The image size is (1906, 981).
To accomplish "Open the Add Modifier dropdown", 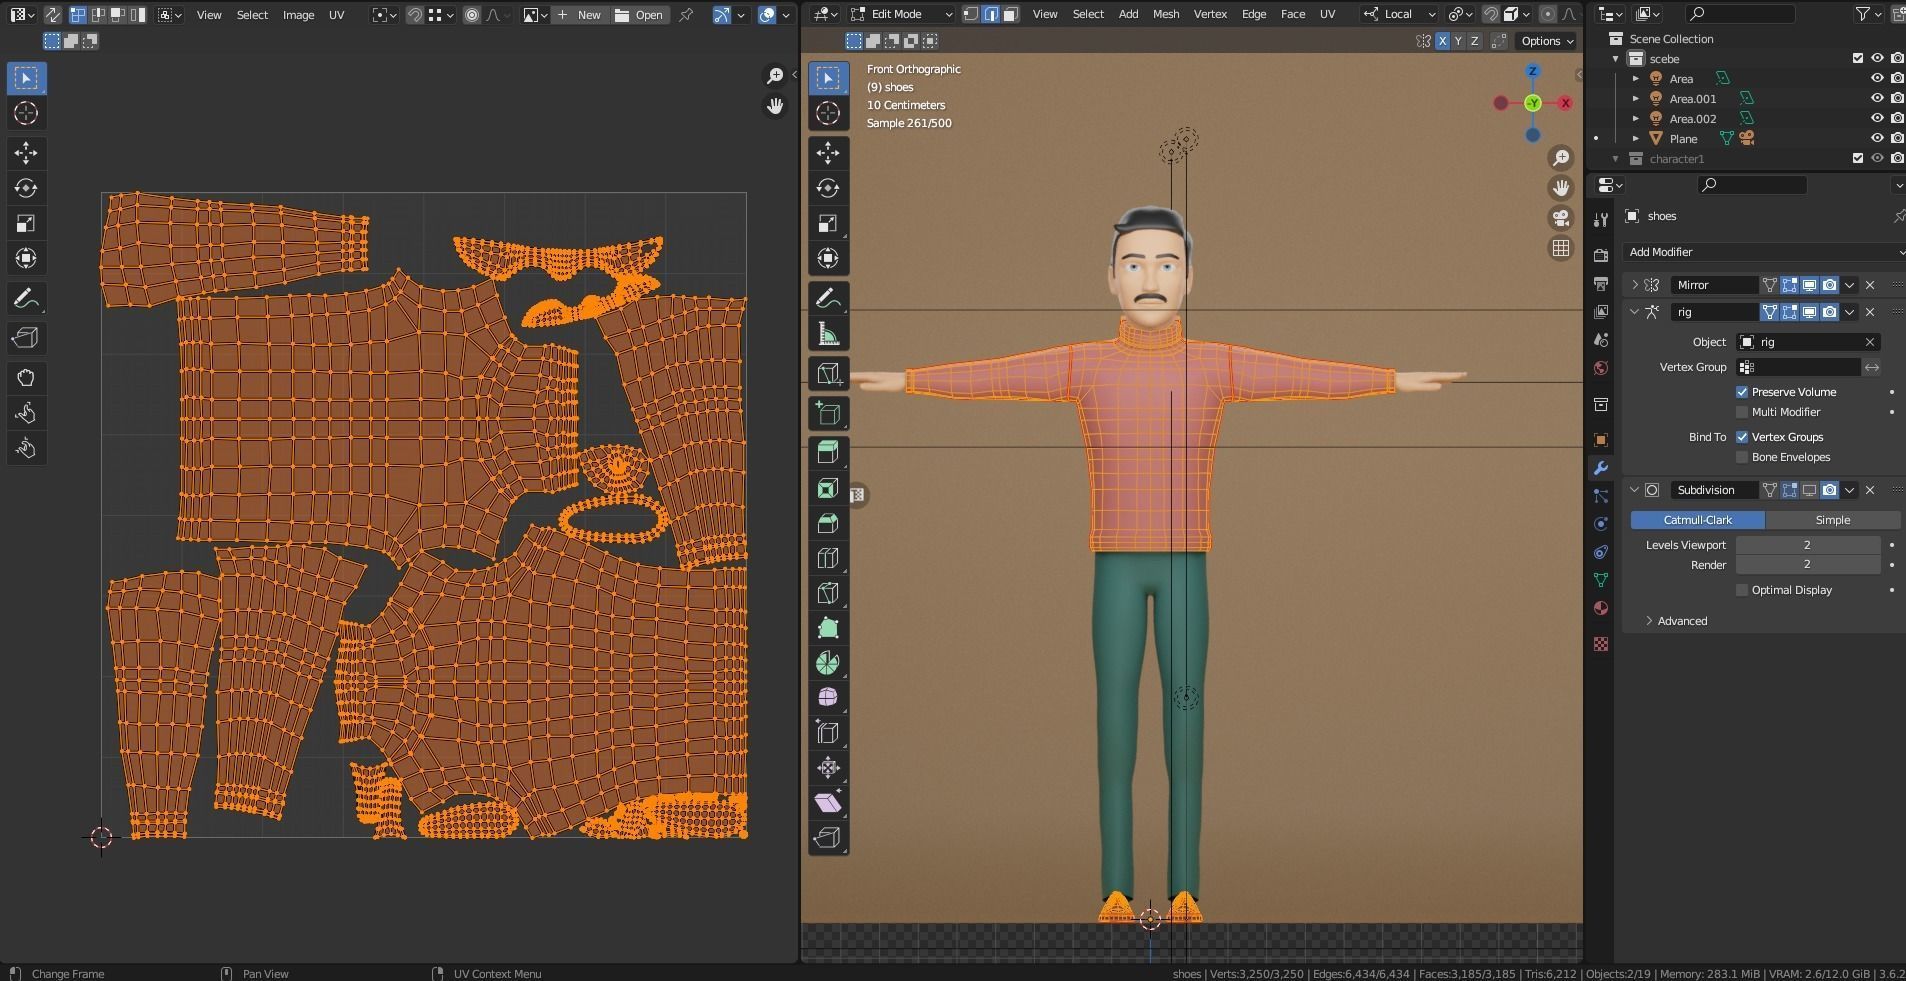I will [x=1763, y=252].
